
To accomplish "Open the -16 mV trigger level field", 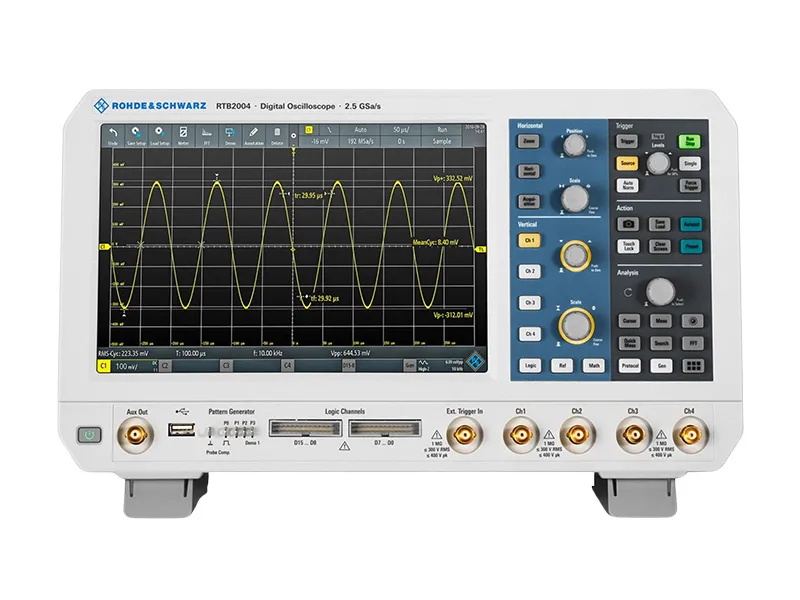I will 319,141.
